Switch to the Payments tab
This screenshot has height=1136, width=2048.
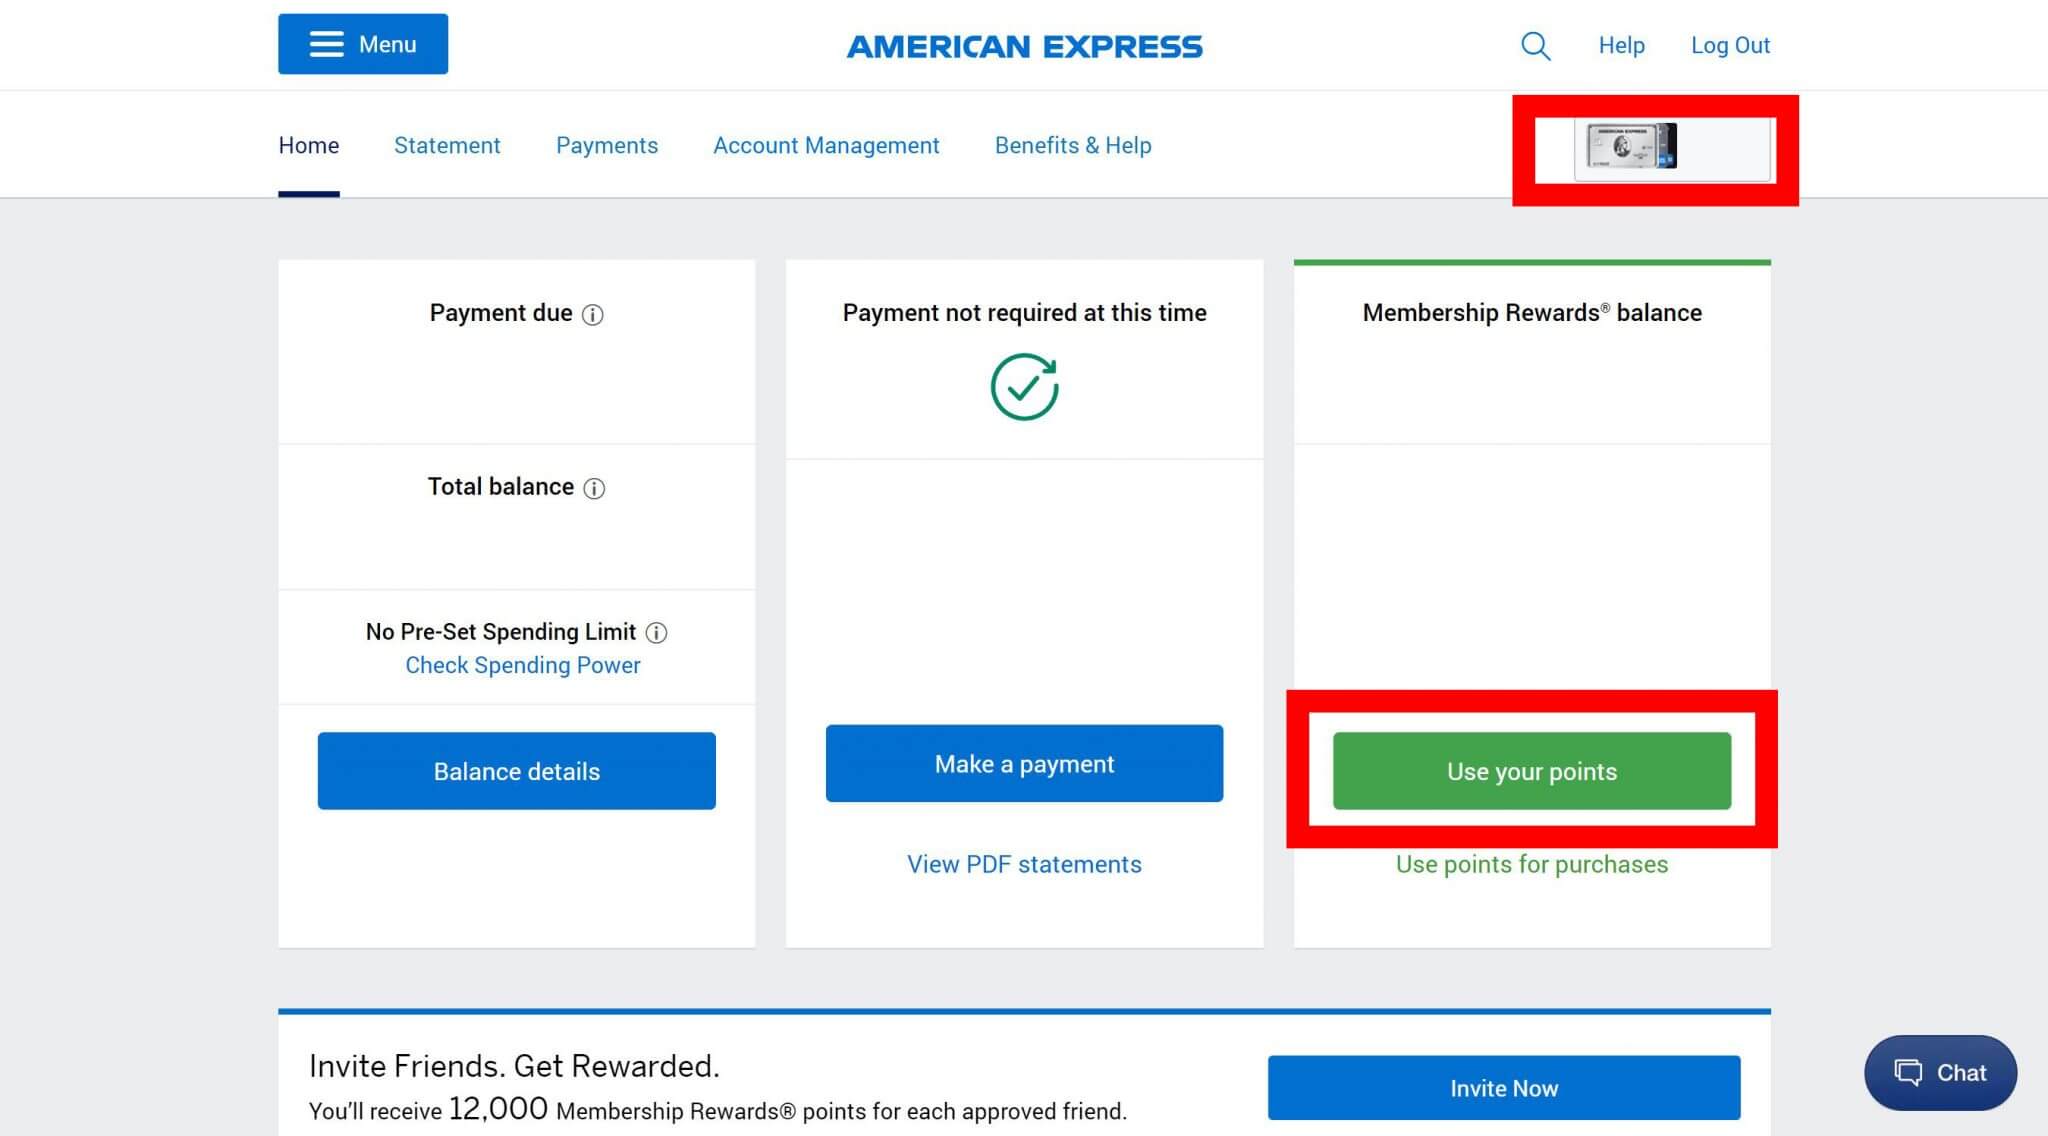[x=607, y=146]
